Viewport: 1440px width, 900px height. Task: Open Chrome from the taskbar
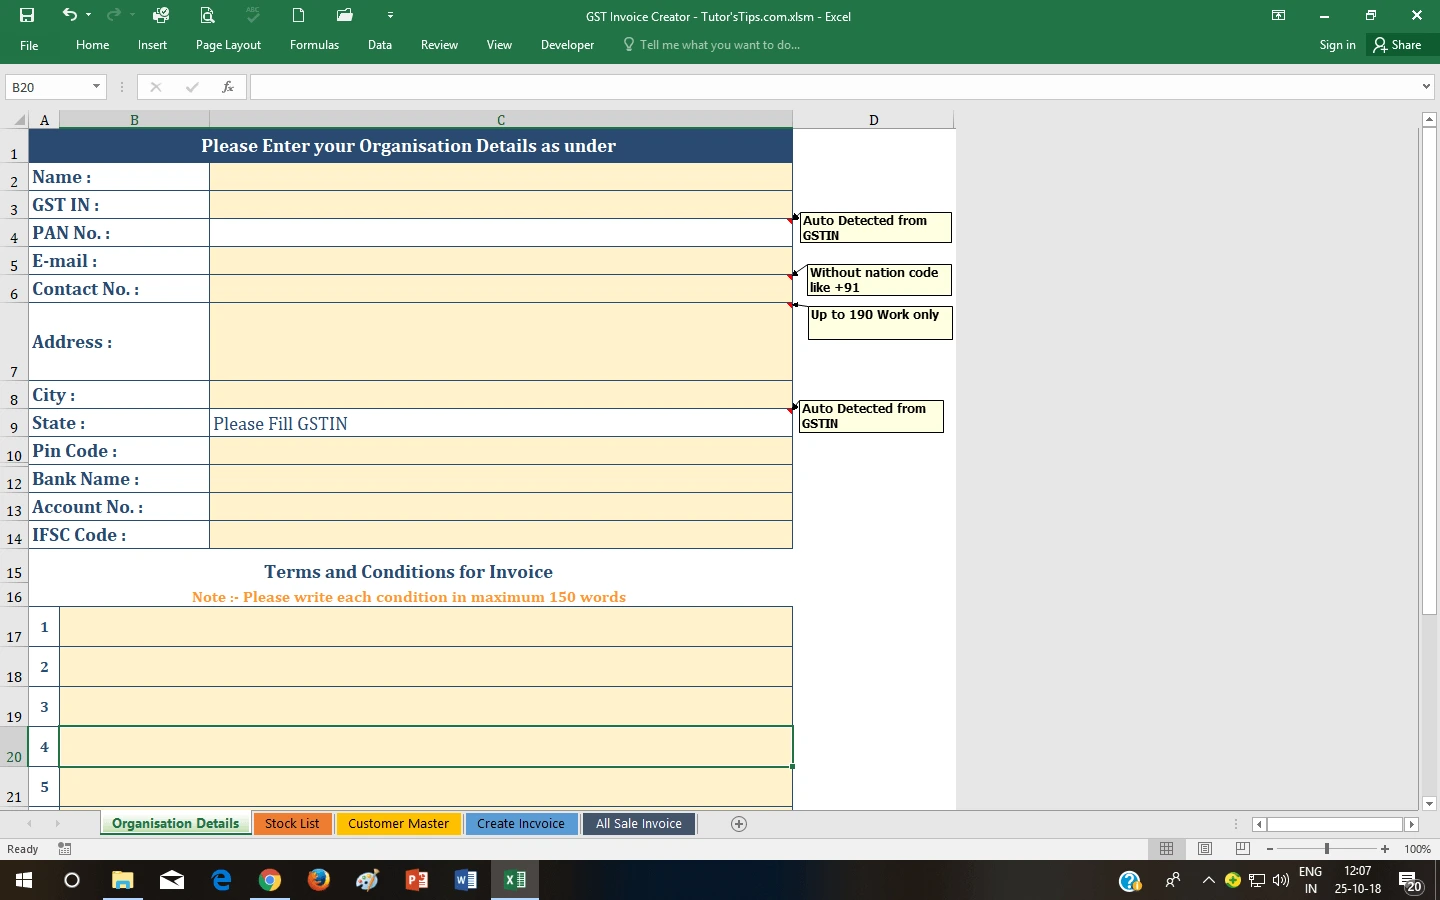coord(270,880)
